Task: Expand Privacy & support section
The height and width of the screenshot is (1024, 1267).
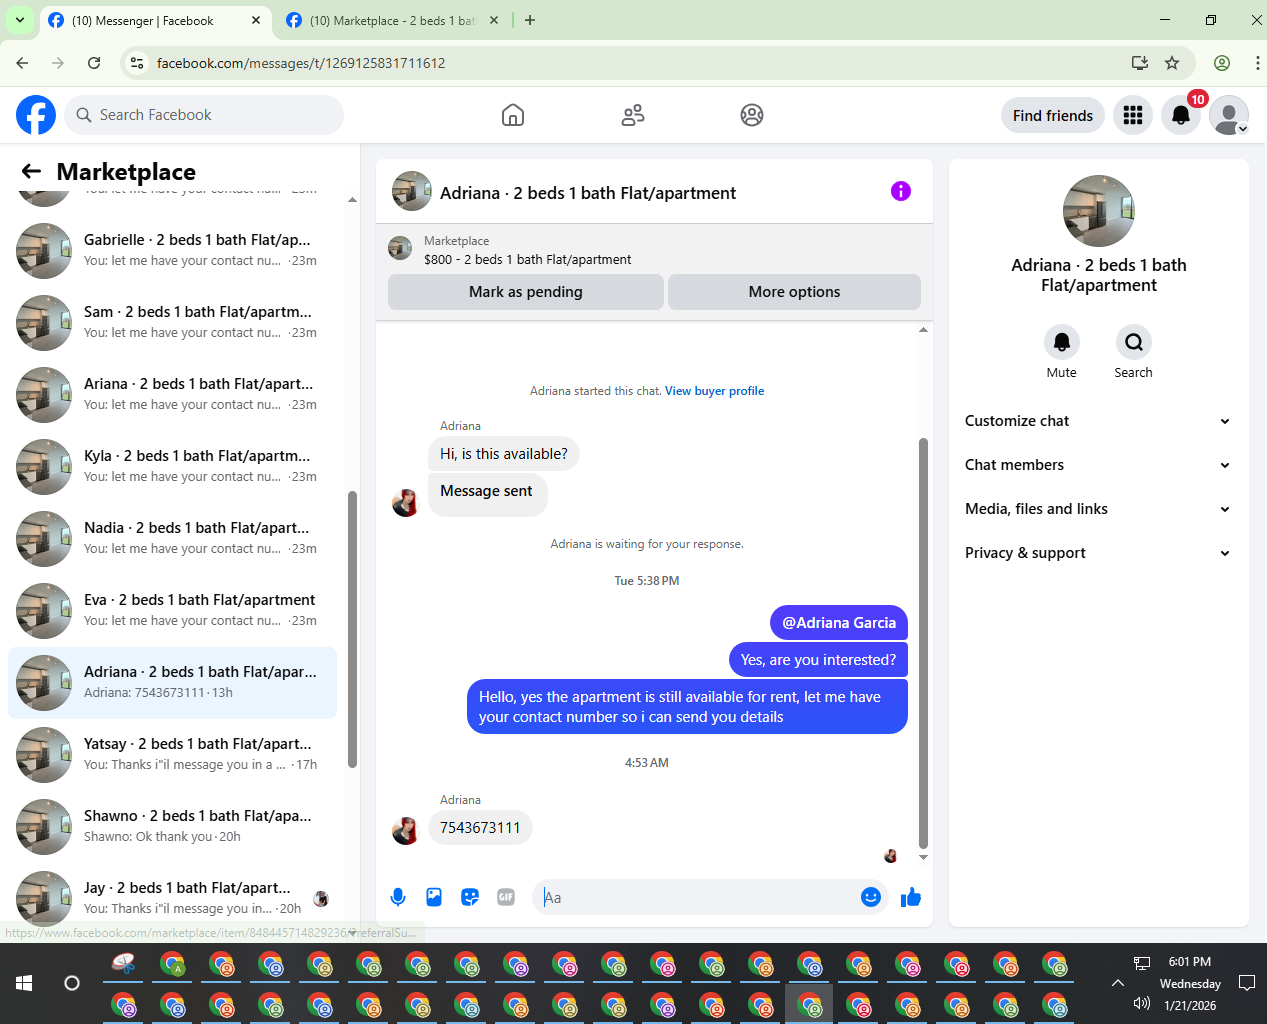Action: tap(1098, 553)
